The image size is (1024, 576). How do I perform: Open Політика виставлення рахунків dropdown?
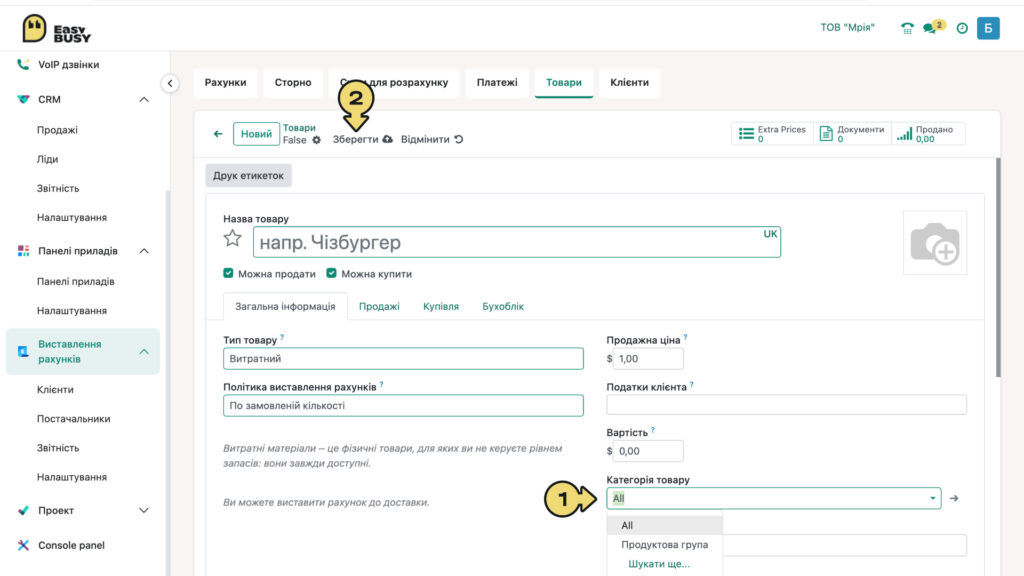click(x=403, y=406)
